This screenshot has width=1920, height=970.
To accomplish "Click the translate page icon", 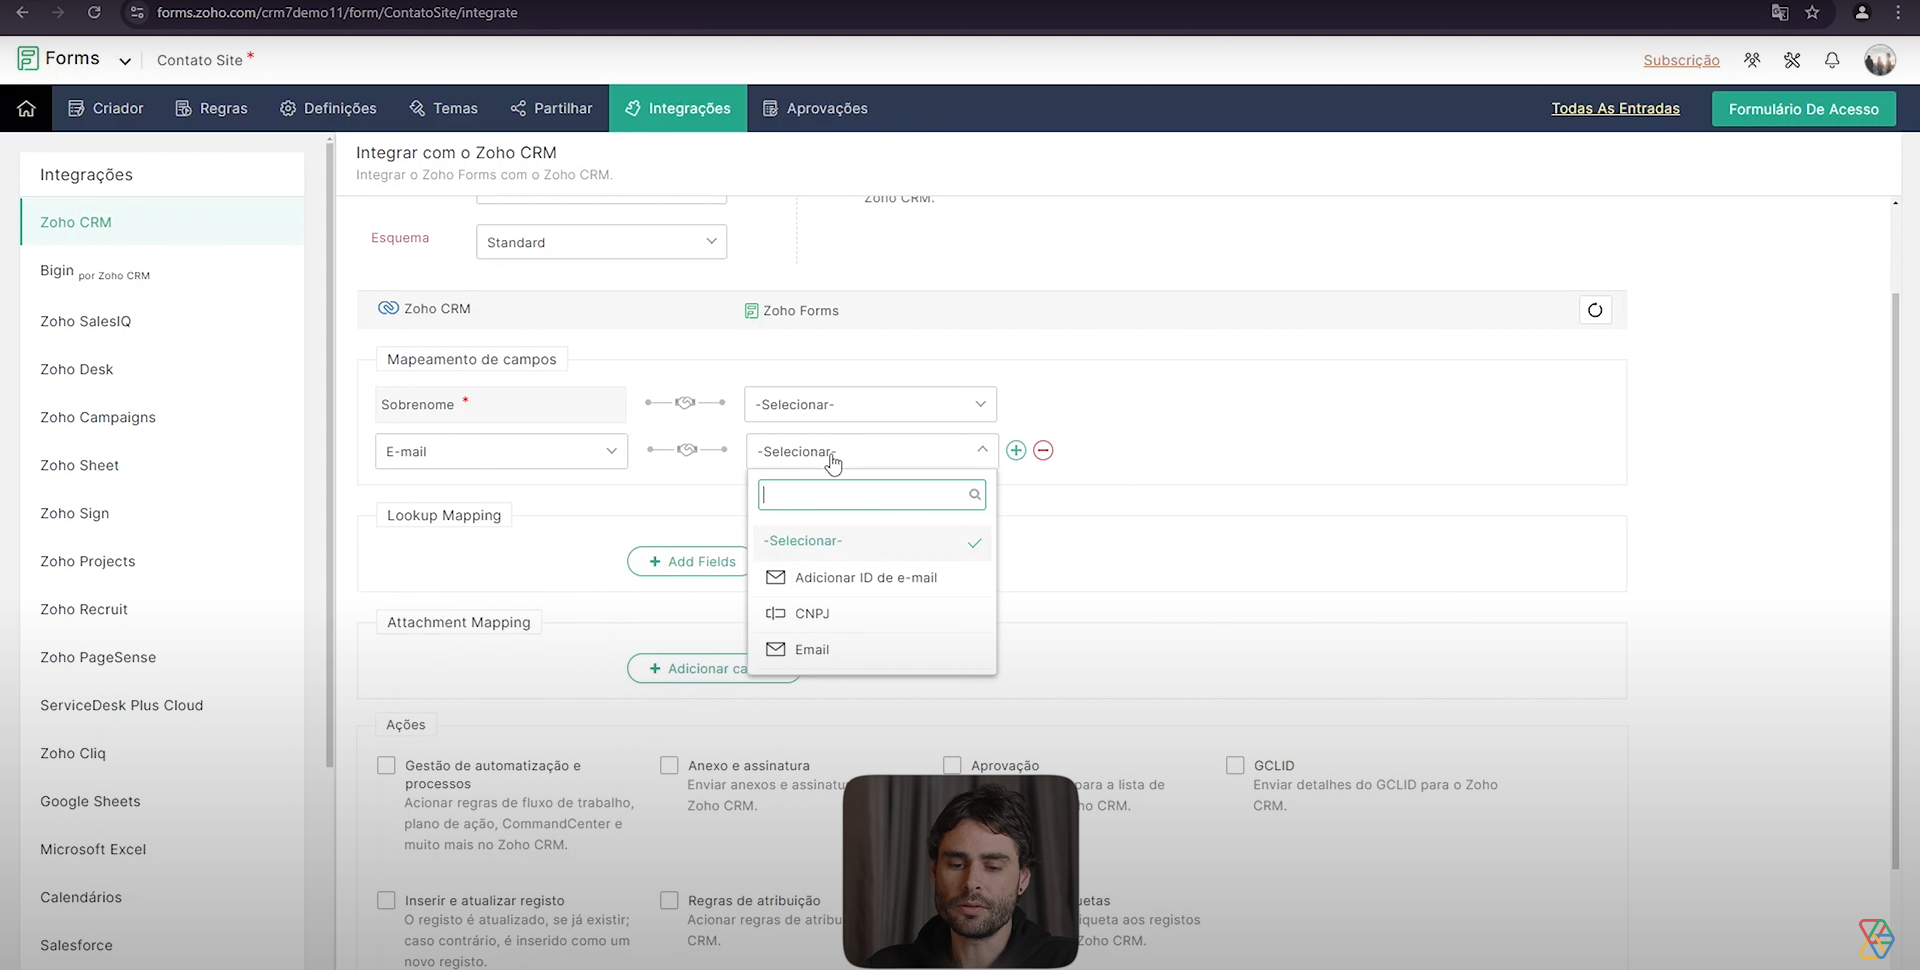I will [x=1780, y=13].
